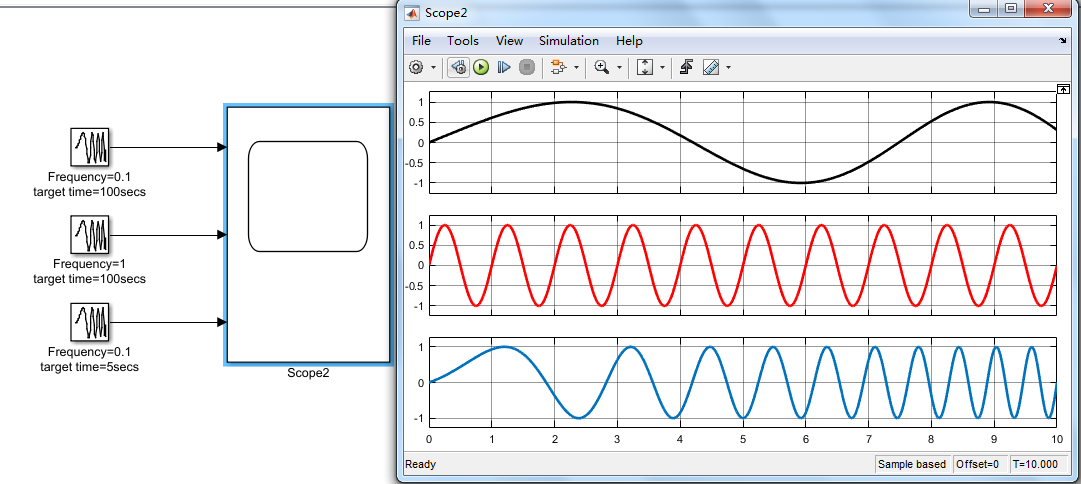Click the red sine wave plot axes

tap(742, 265)
